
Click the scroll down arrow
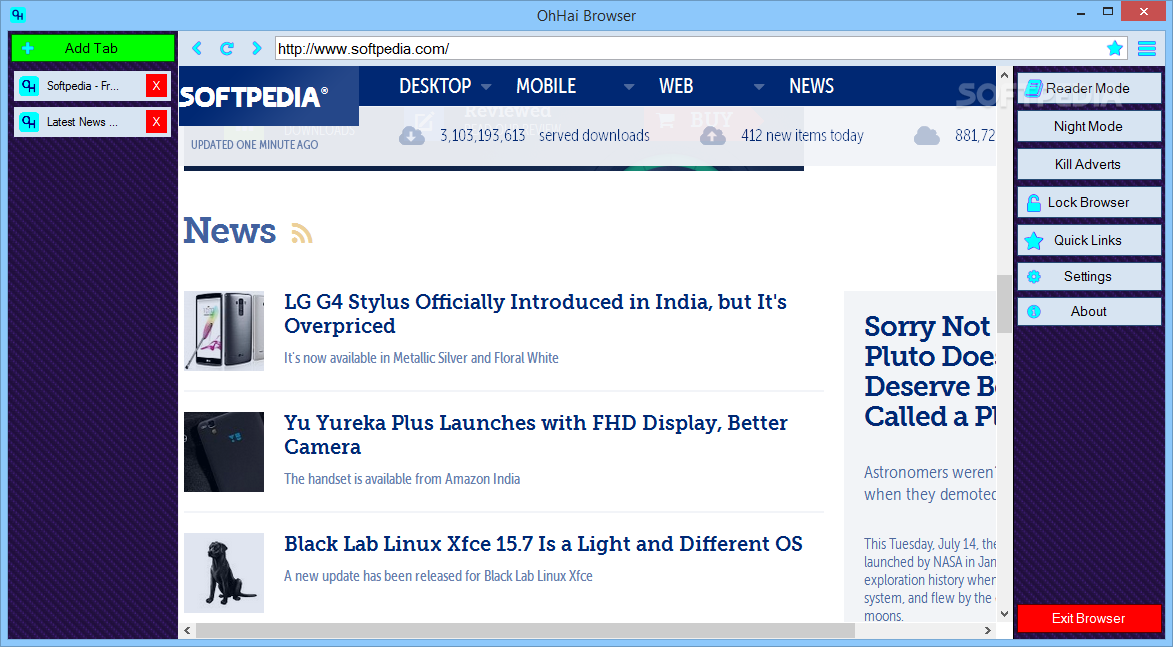[1004, 614]
